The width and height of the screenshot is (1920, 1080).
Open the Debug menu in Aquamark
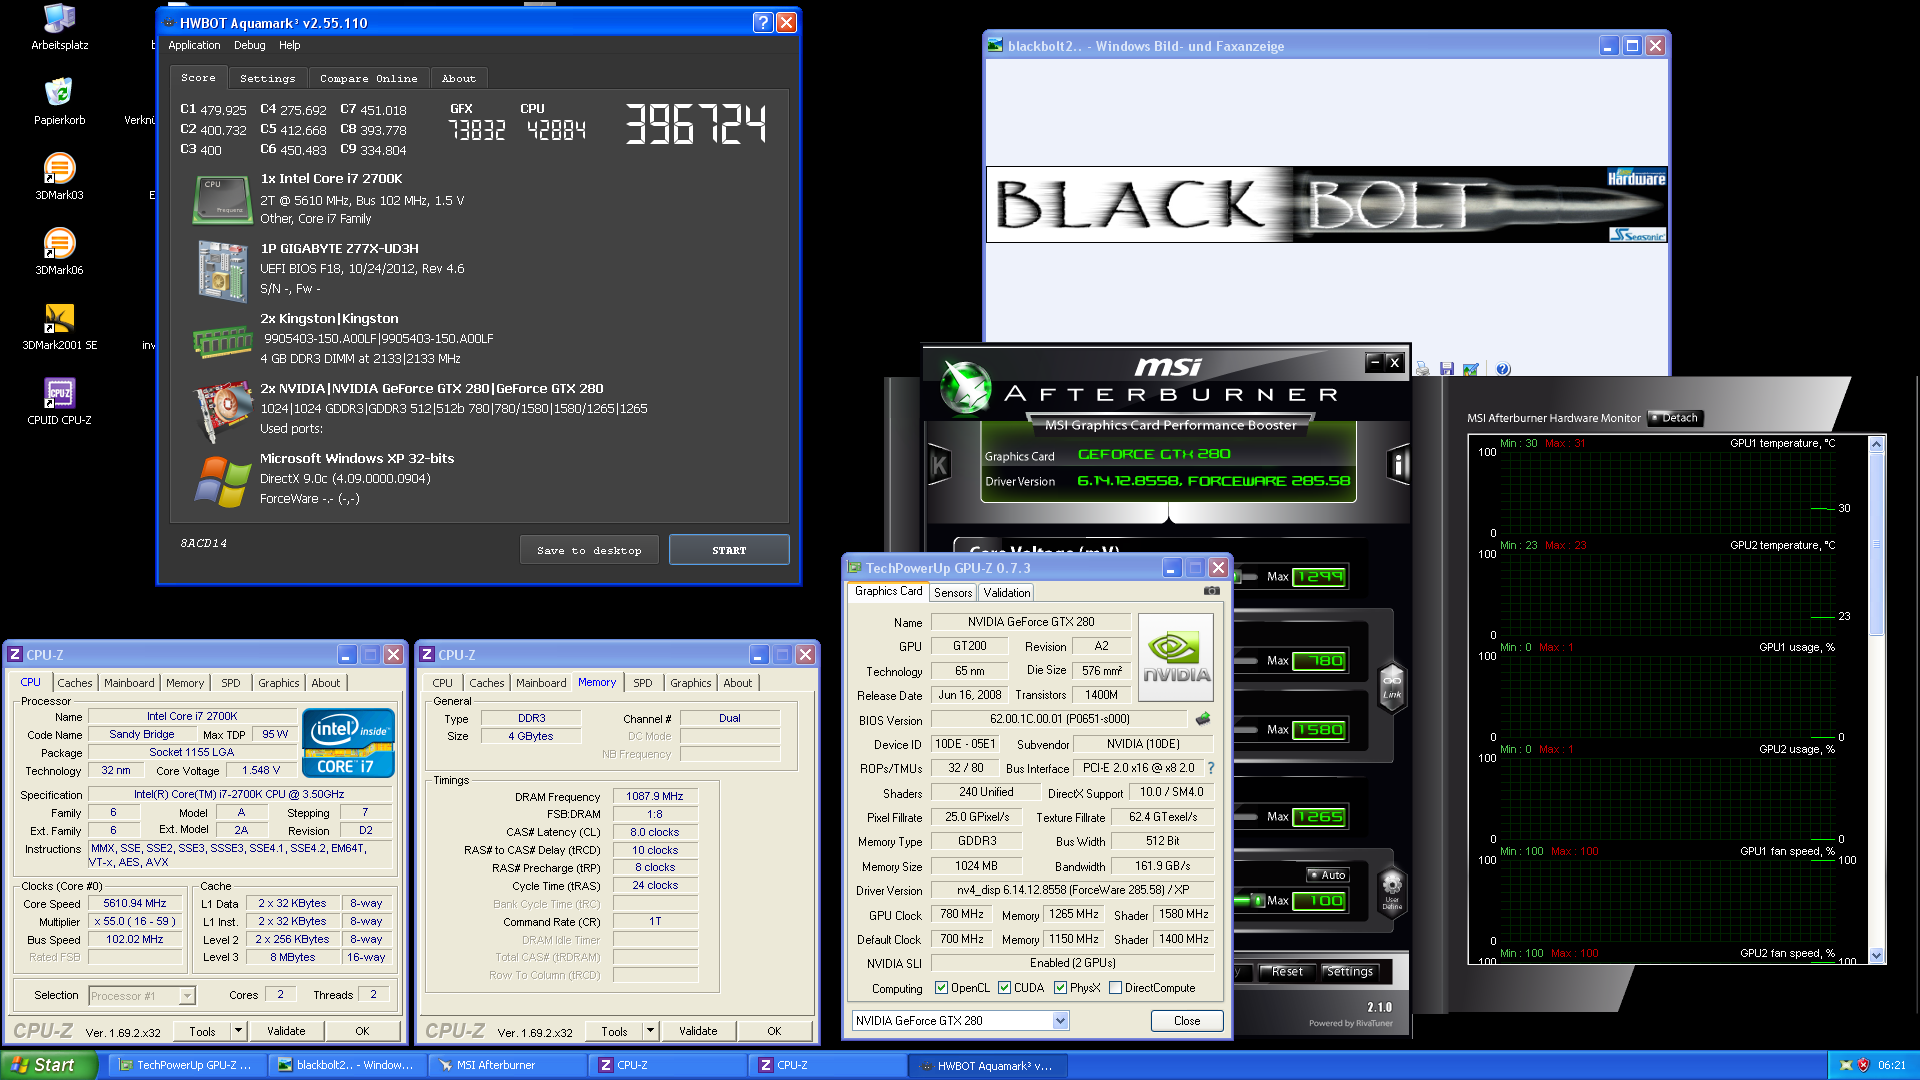tap(250, 45)
